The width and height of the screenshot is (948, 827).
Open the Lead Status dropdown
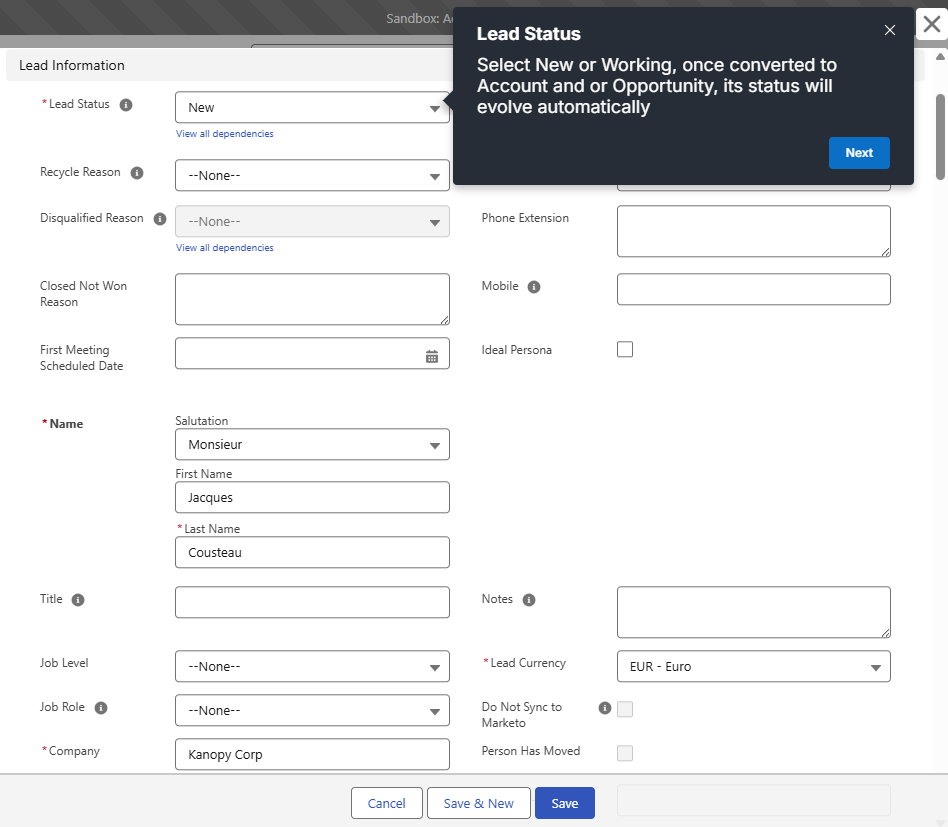(312, 108)
